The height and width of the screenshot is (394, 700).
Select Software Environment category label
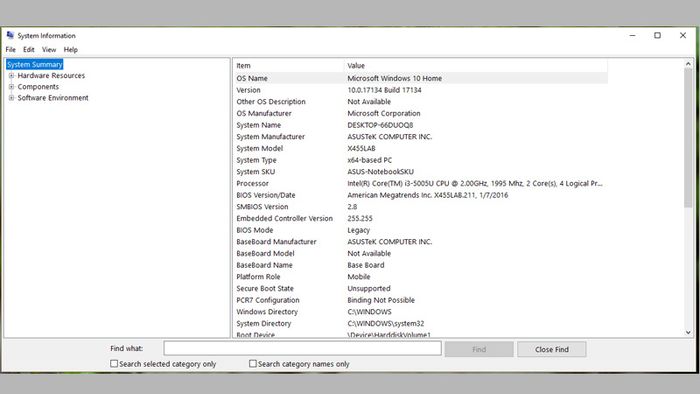[53, 98]
